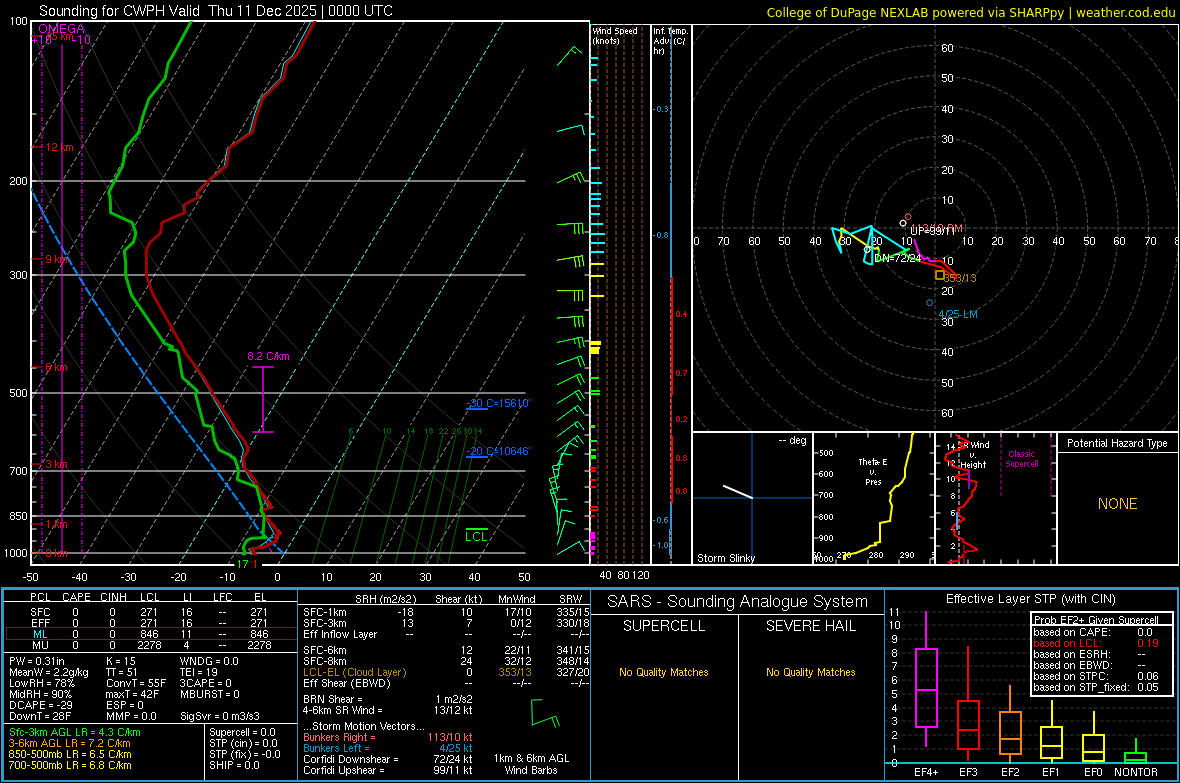Click the "EF2" axis label

pos(1010,772)
